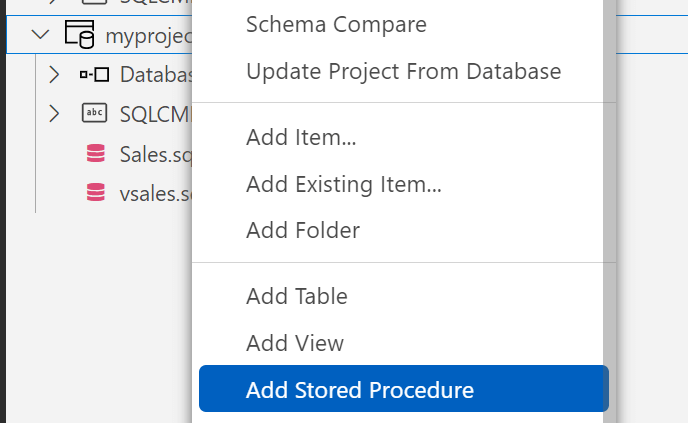
Task: Click the myproject database project icon
Action: coord(79,35)
